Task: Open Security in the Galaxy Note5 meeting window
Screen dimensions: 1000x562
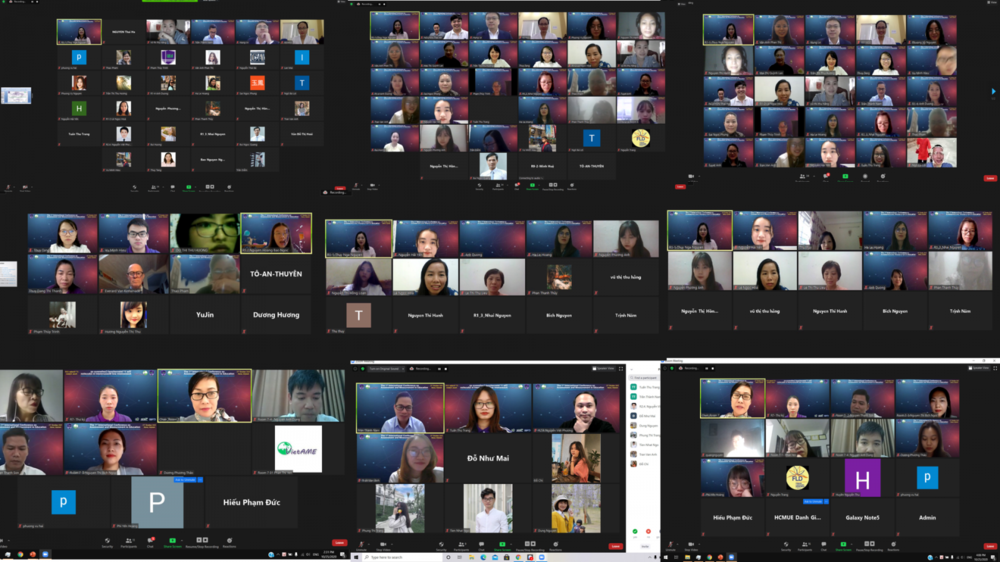Action: (786, 547)
